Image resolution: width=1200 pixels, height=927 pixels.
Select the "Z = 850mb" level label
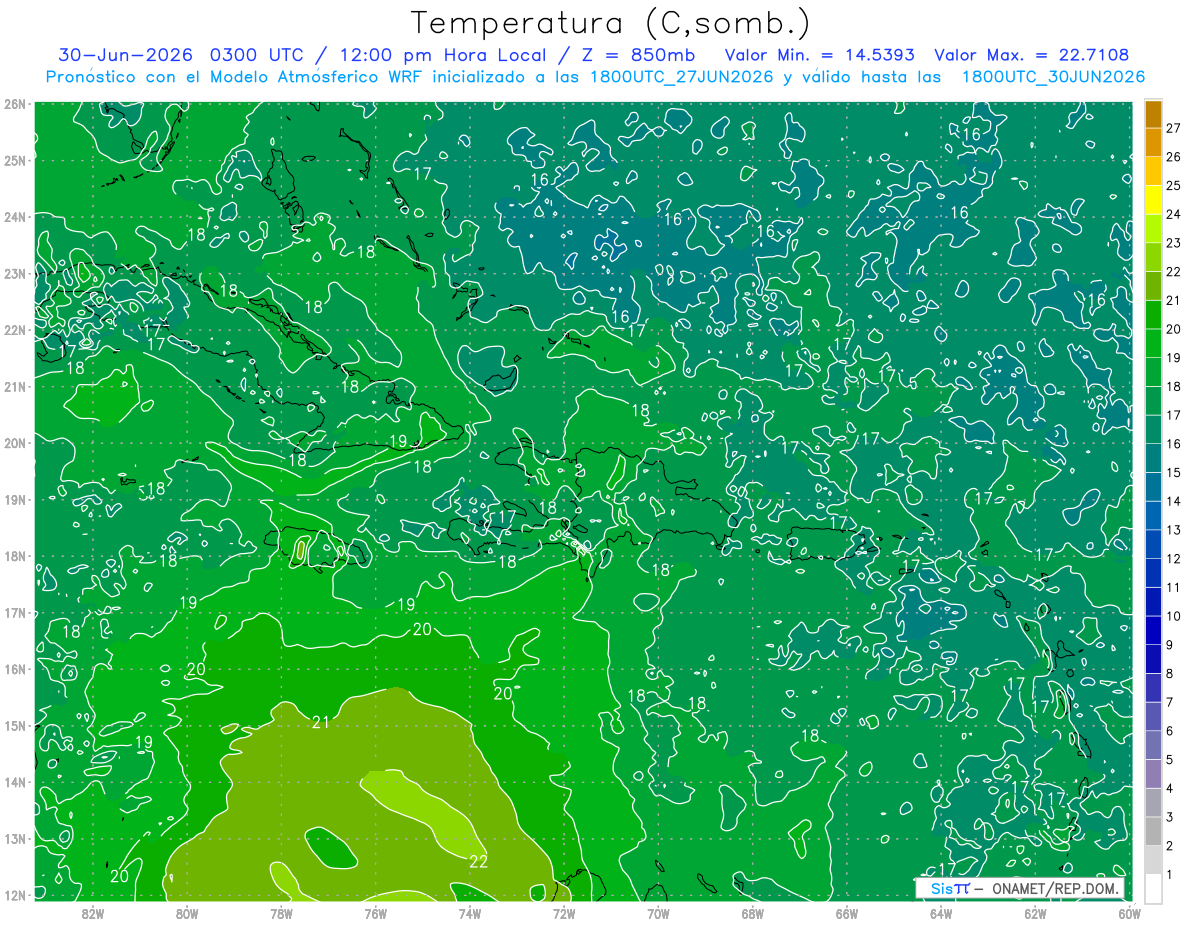637,55
